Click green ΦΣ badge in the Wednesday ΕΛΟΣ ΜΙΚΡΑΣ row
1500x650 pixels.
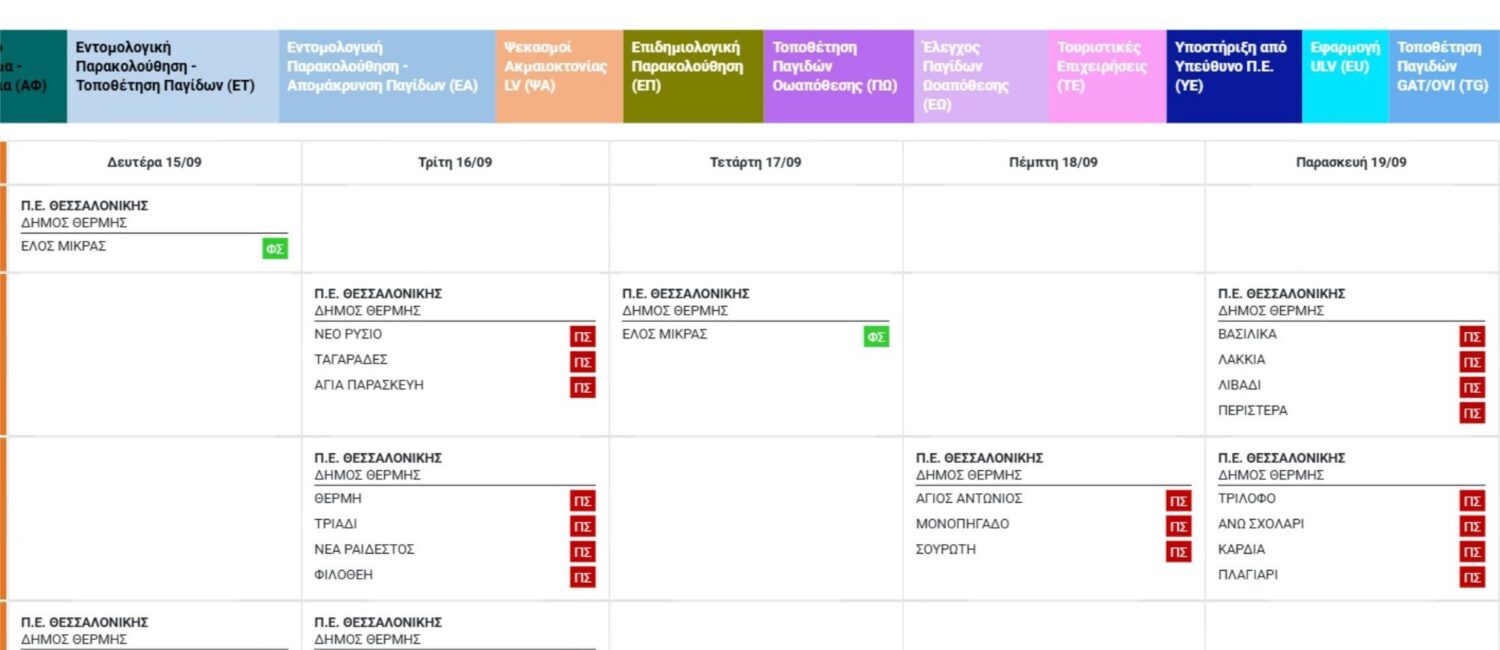point(876,337)
